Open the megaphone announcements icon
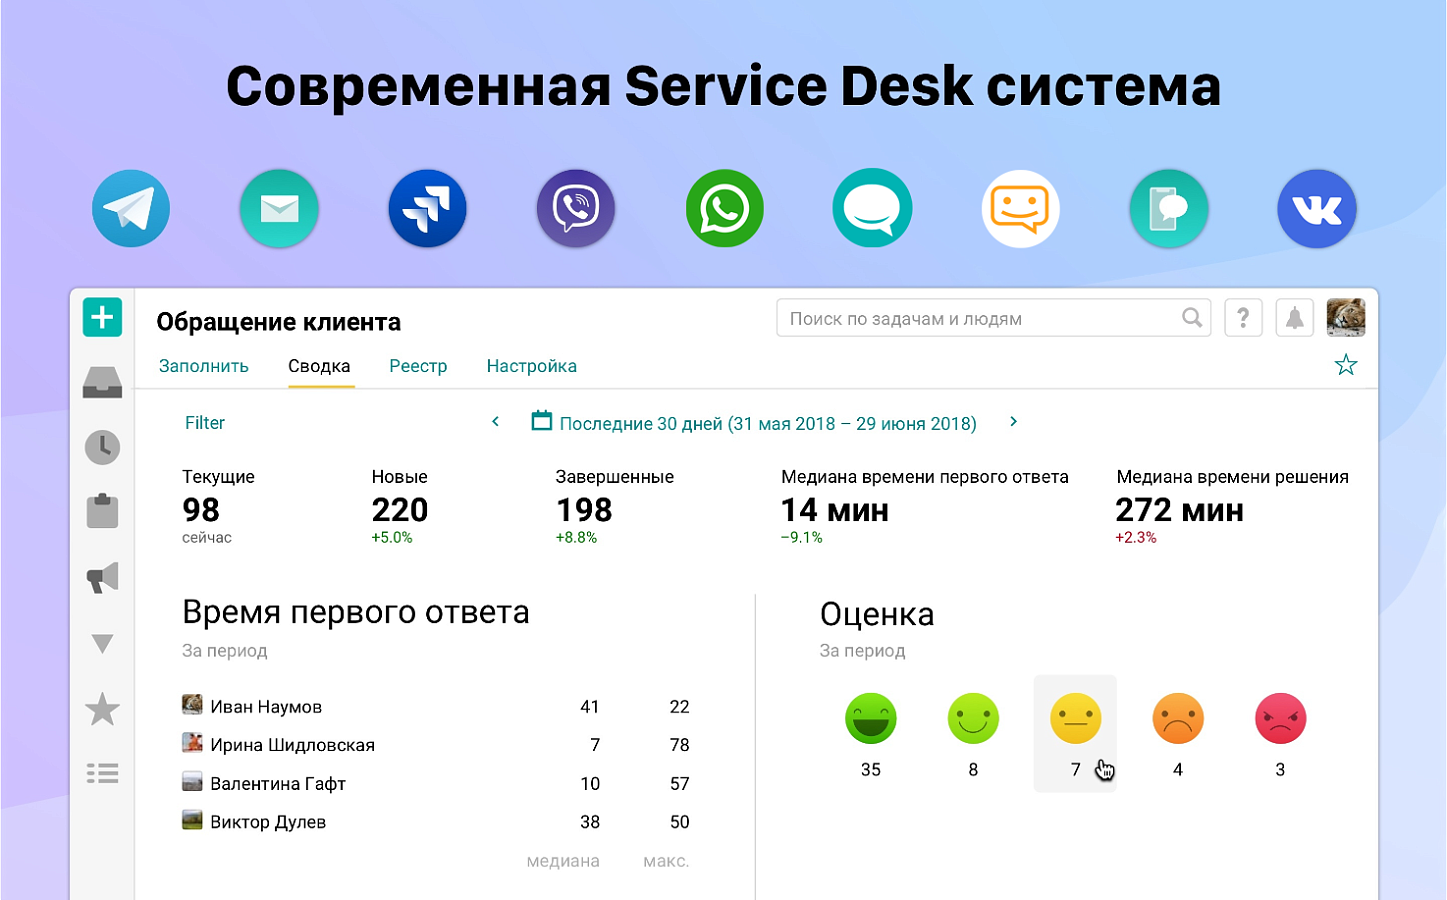Viewport: 1447px width, 900px height. point(102,577)
